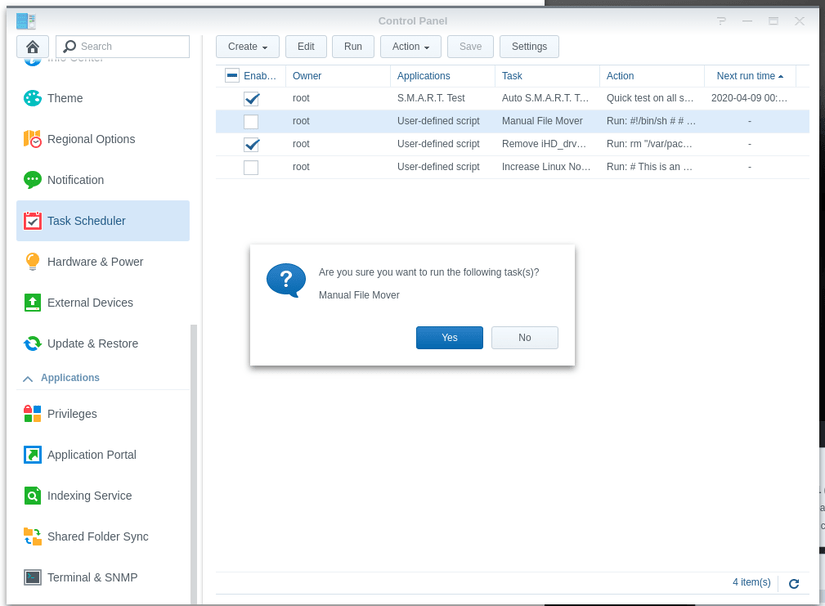Screen dimensions: 825x606
Task: Open Regional Options in sidebar
Action: [x=103, y=139]
